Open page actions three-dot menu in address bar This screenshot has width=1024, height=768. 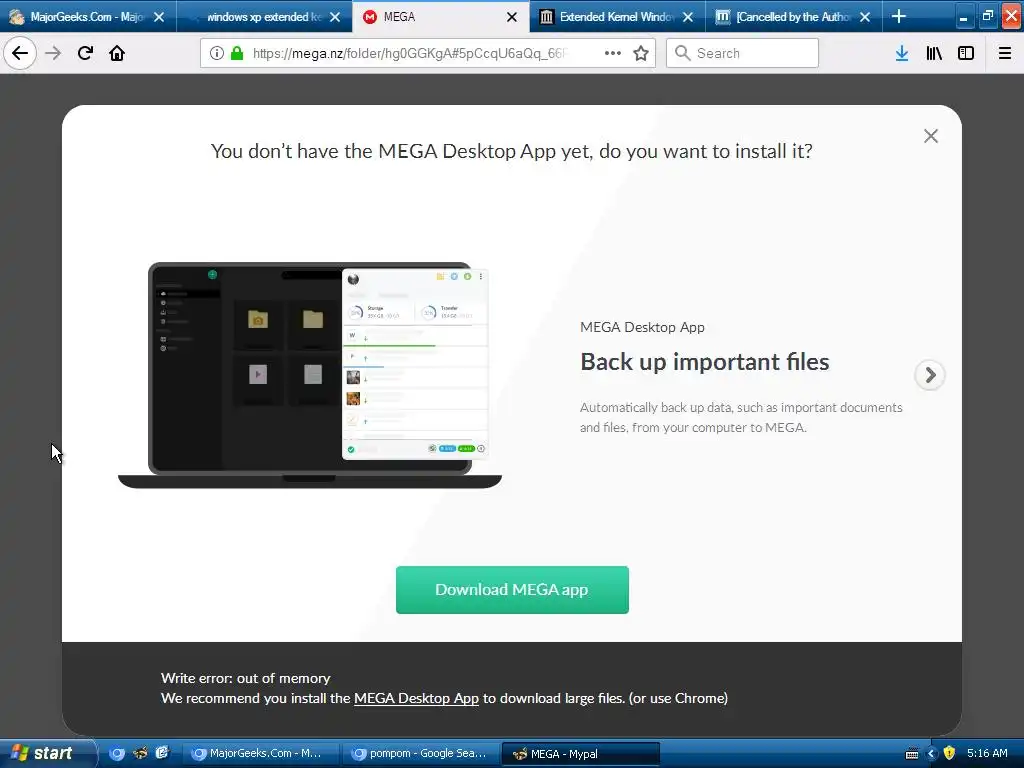pos(613,53)
